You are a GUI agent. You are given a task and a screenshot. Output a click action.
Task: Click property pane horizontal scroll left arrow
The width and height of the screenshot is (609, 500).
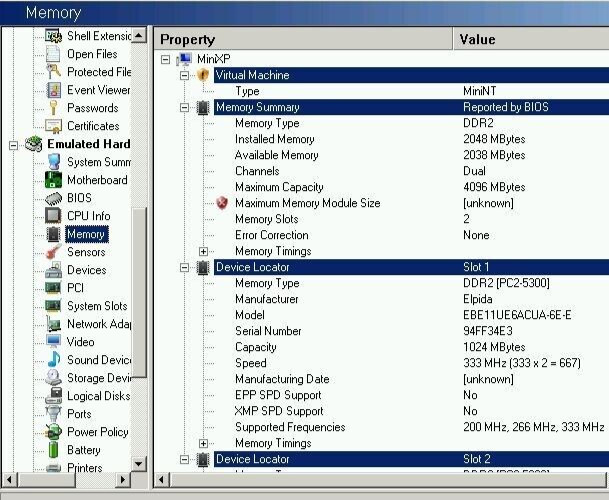coord(162,480)
